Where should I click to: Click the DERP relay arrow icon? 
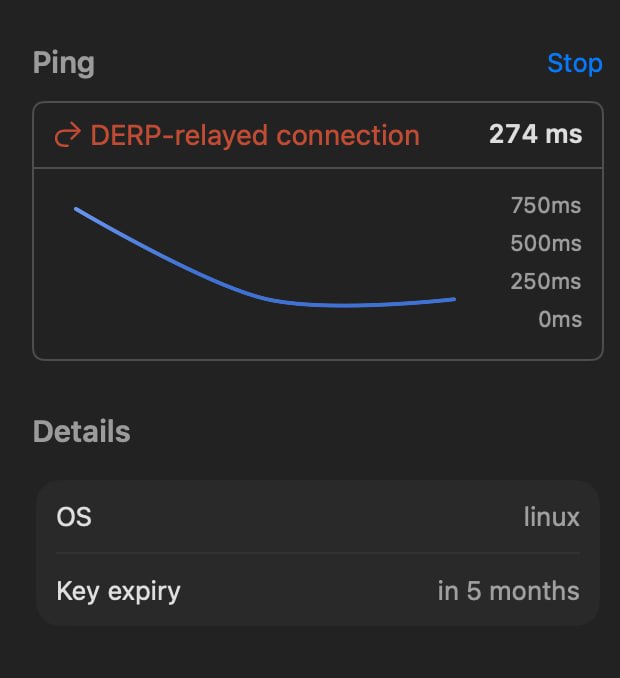point(67,136)
